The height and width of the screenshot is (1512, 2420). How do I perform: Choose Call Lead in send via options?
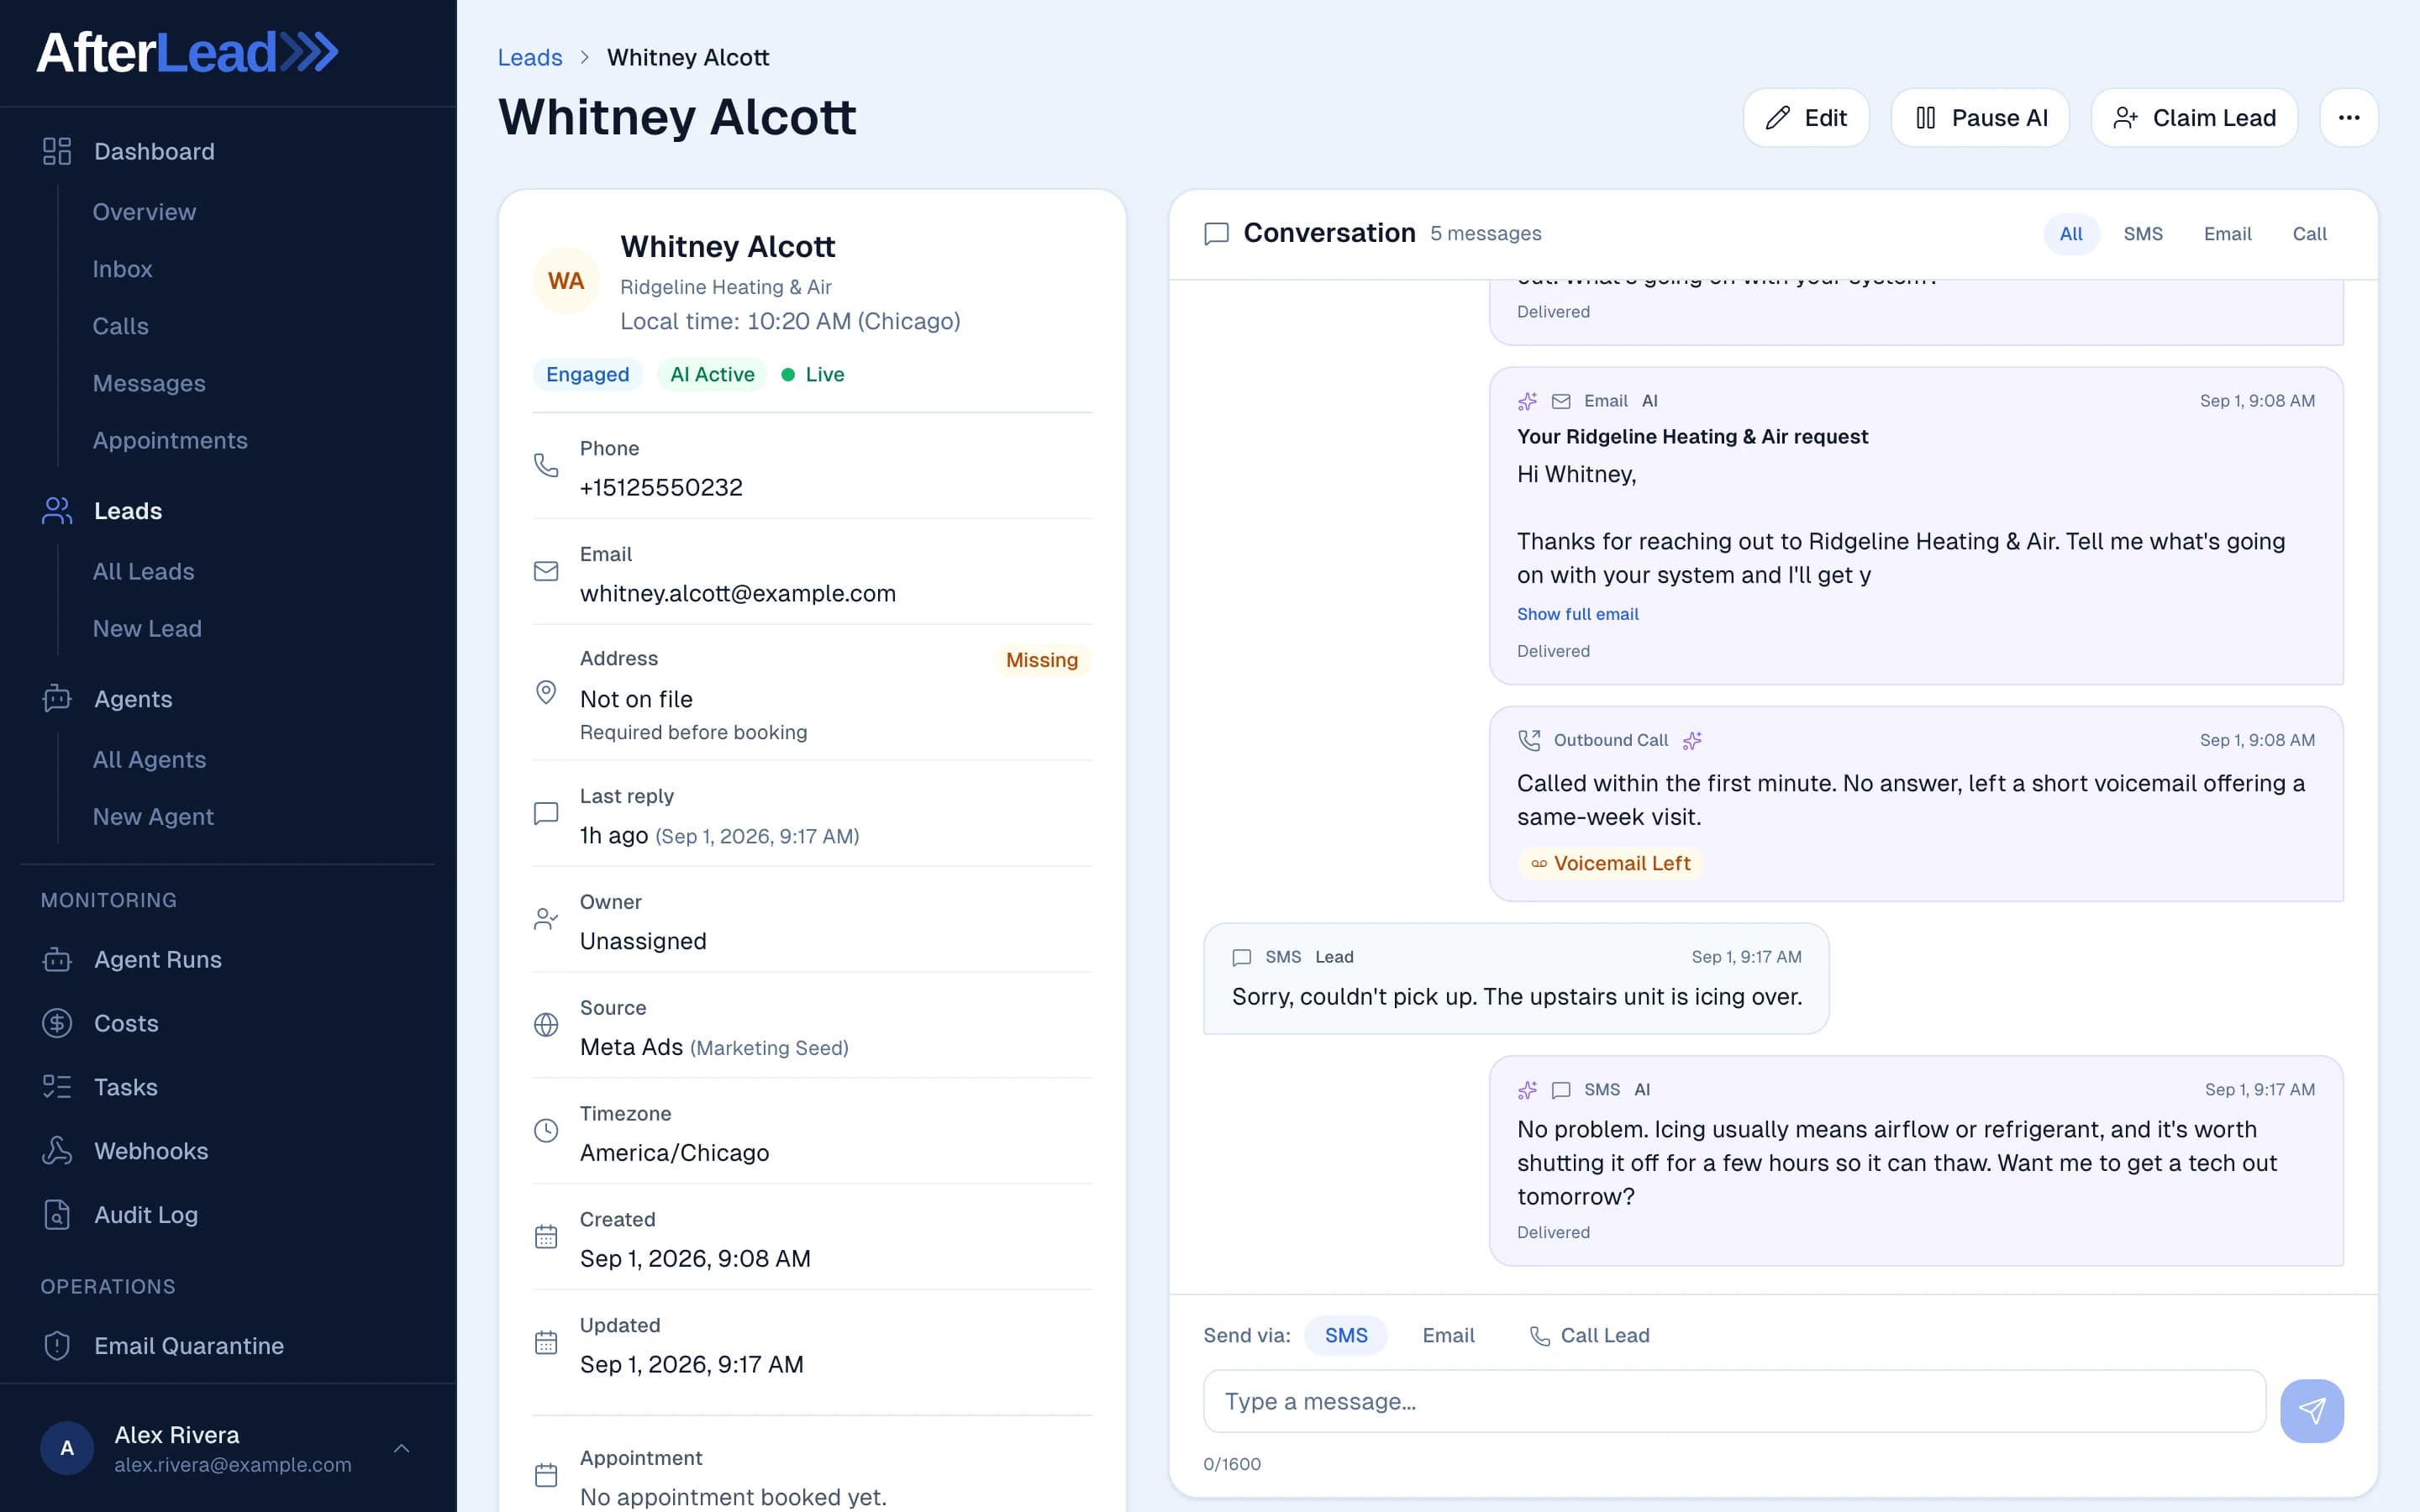tap(1589, 1335)
